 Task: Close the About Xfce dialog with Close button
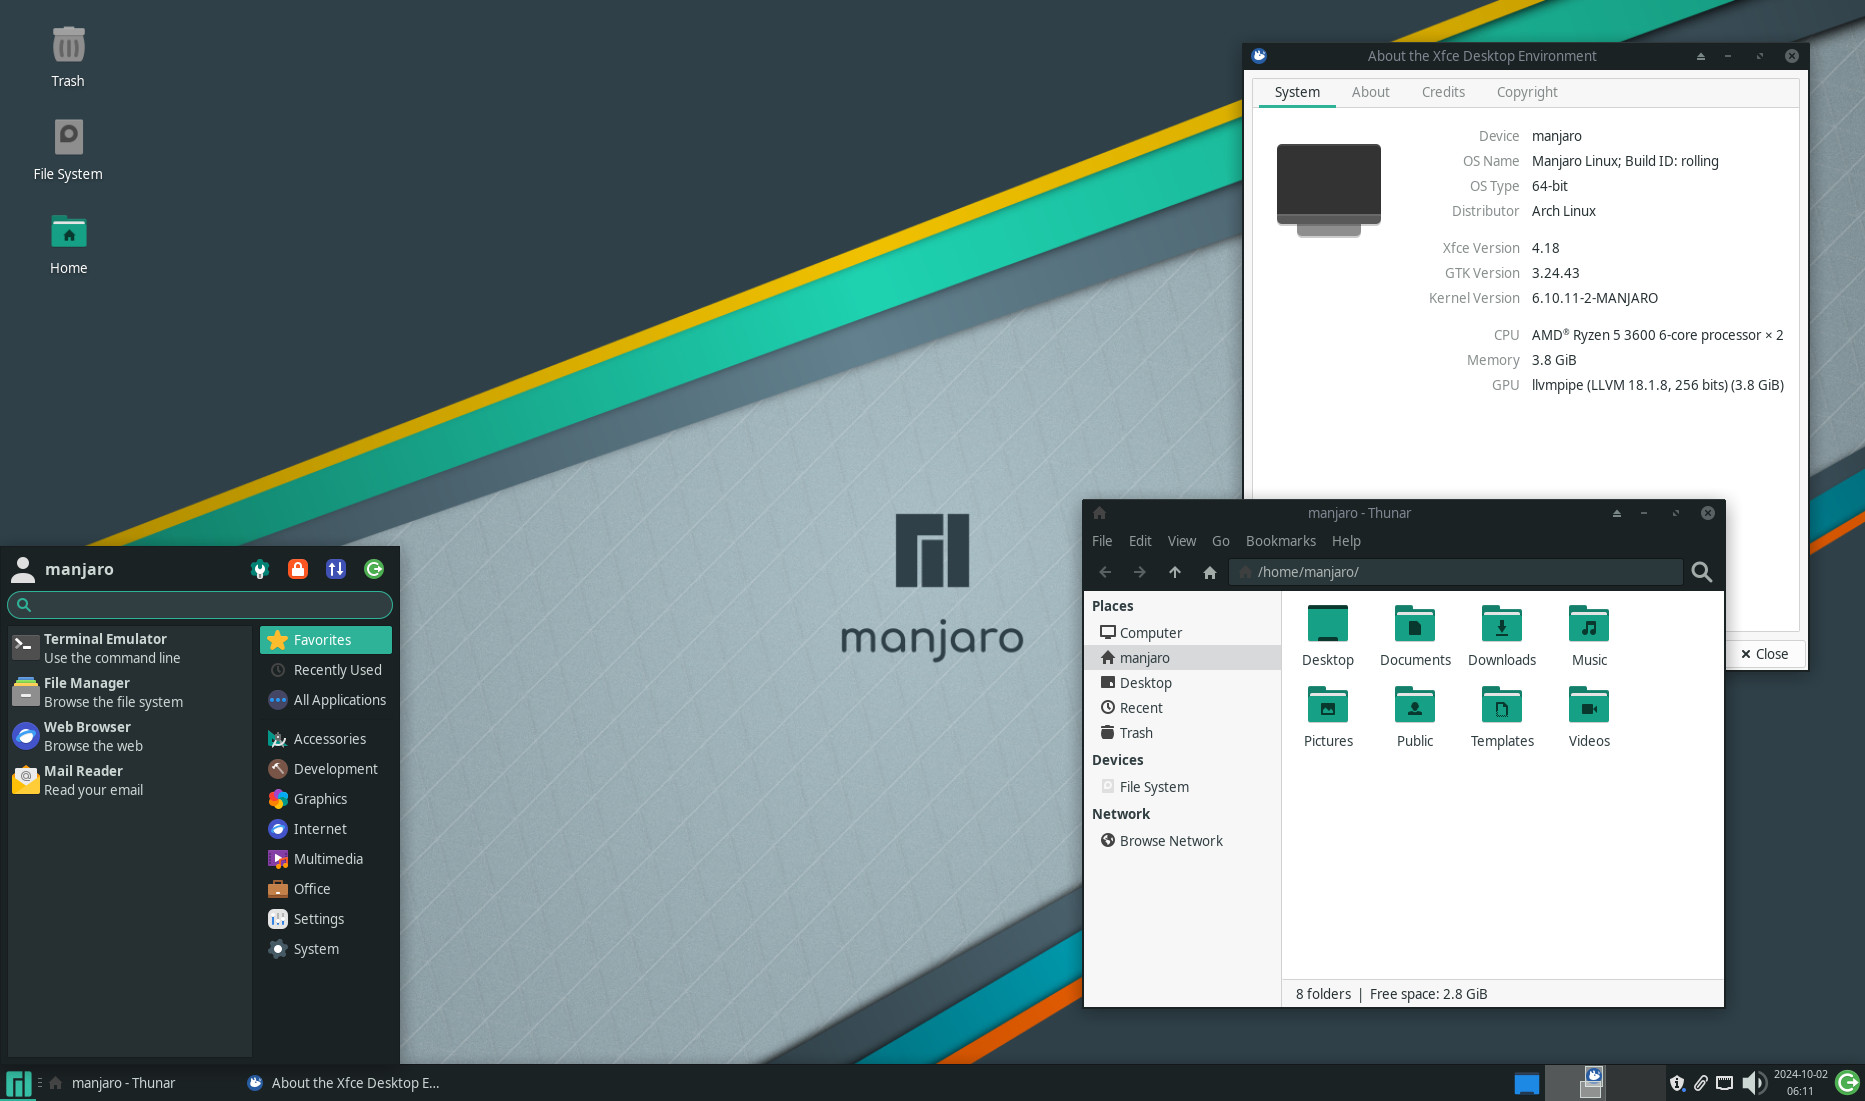click(x=1765, y=654)
